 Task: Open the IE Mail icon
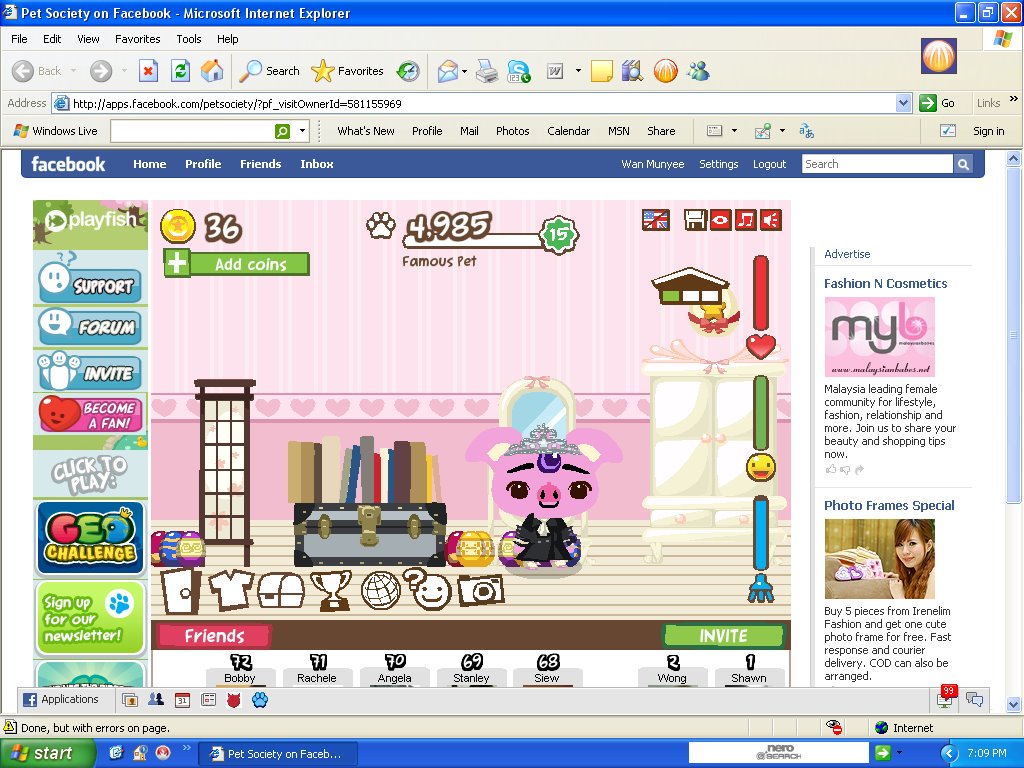[x=448, y=71]
